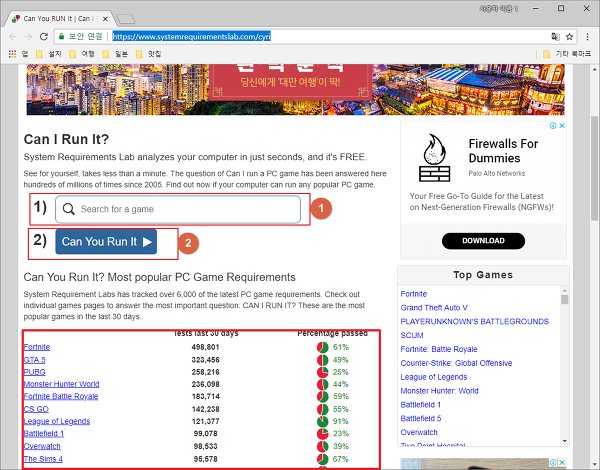Click the magnifier icon in game search

click(x=68, y=209)
